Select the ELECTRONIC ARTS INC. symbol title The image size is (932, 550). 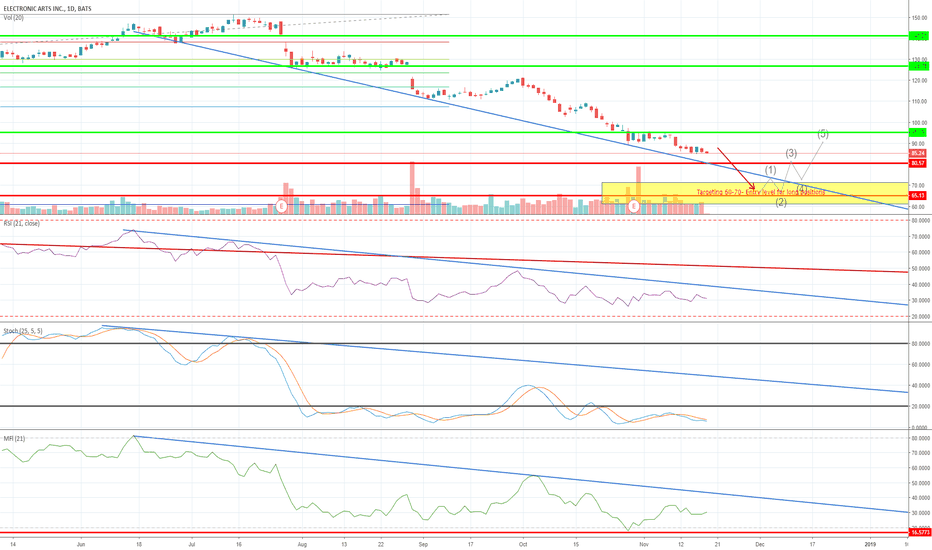point(48,9)
